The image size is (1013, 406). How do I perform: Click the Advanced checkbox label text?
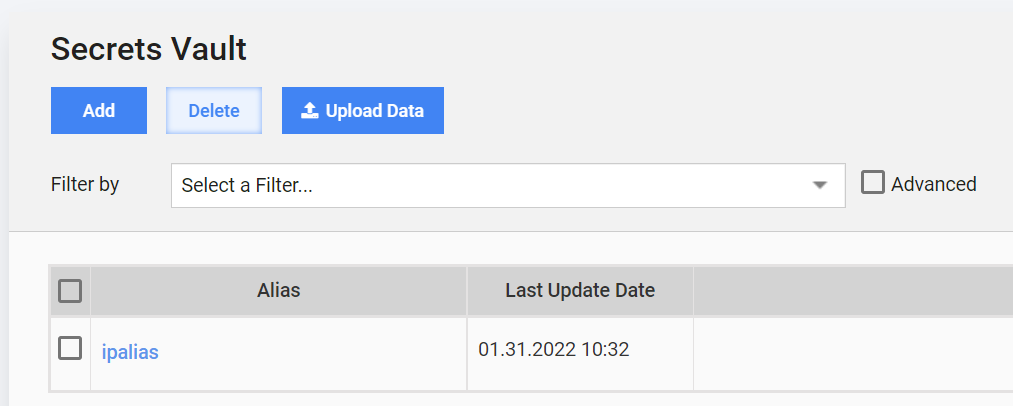pos(934,184)
